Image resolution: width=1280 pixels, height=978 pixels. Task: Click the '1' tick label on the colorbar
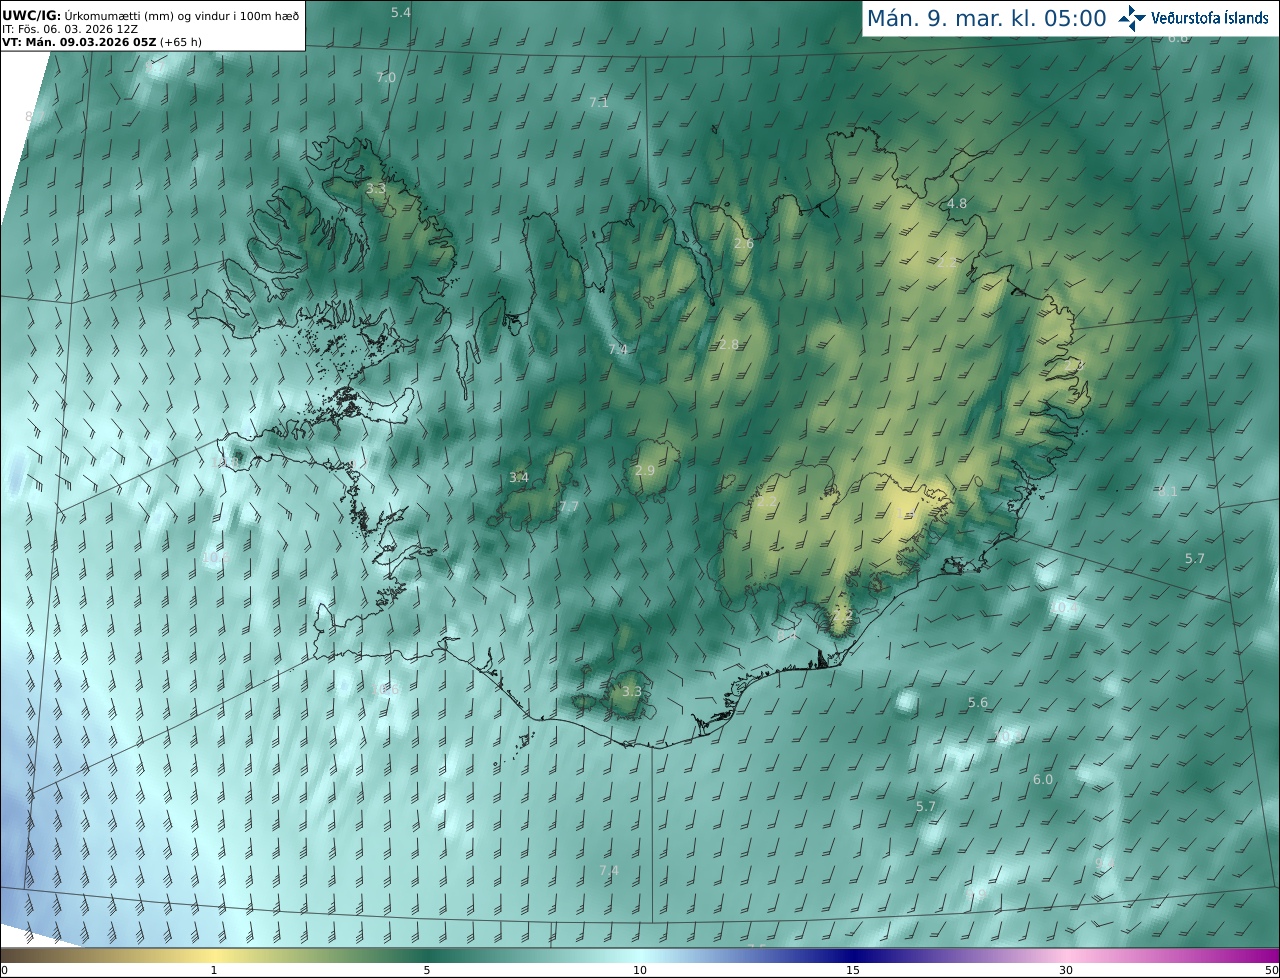point(214,970)
